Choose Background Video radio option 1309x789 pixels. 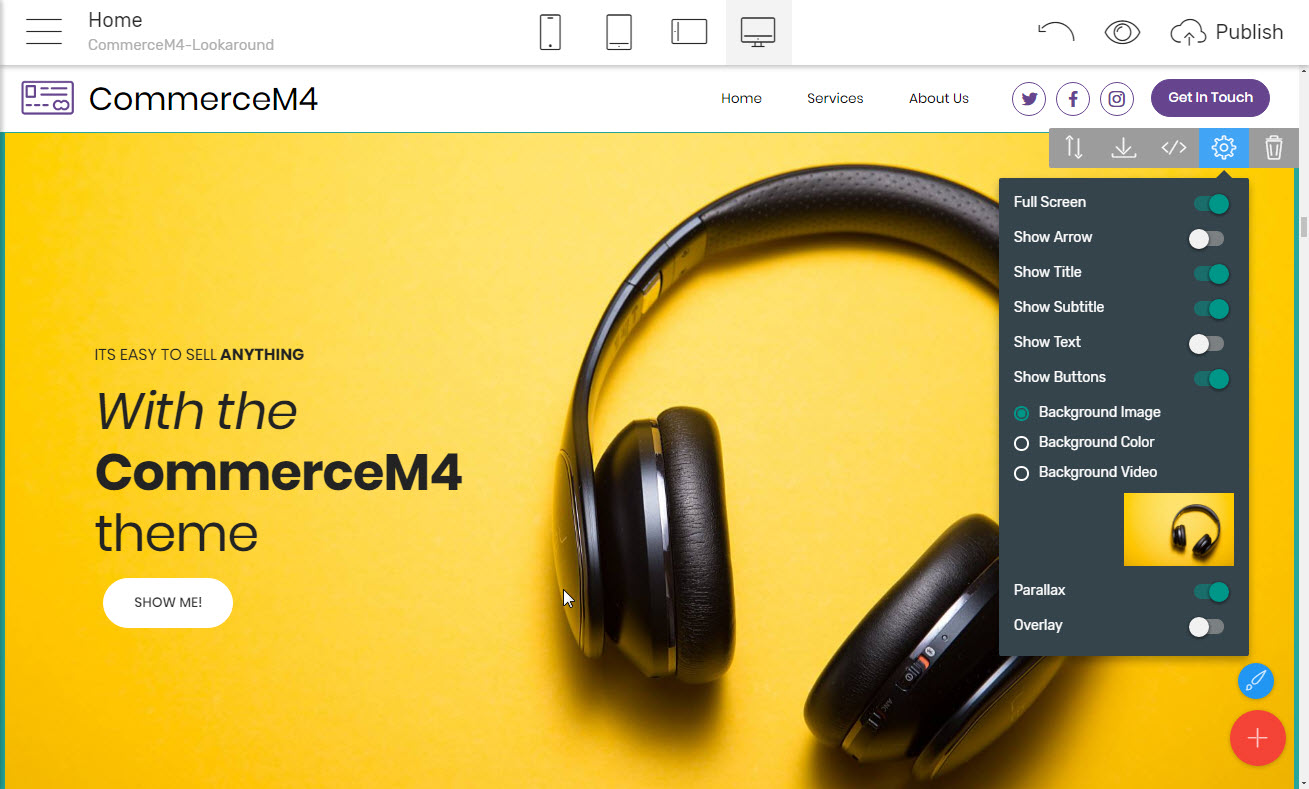click(x=1022, y=473)
